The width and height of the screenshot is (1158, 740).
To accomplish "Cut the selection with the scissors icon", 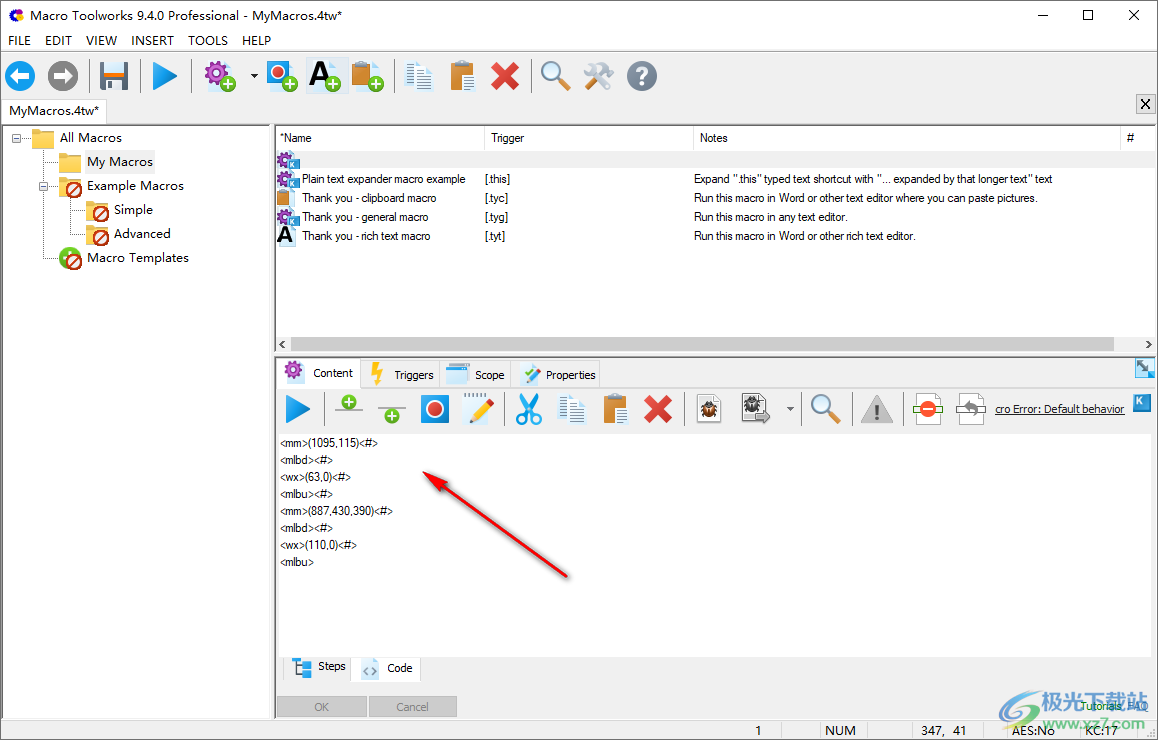I will tap(529, 409).
